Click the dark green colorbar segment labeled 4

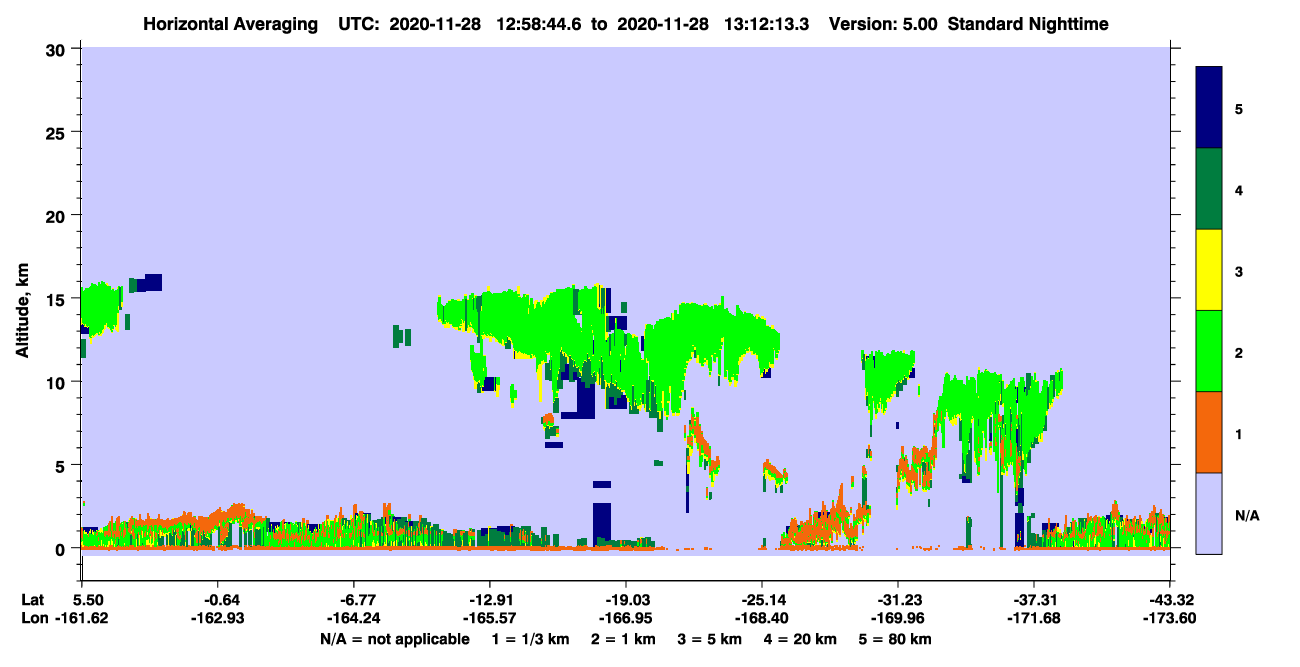click(1209, 189)
